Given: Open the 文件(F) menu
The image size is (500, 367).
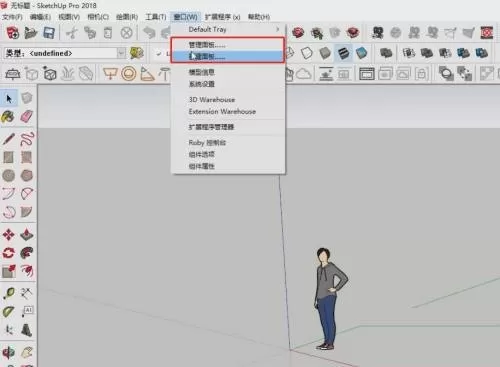Looking at the screenshot, I should [x=12, y=17].
